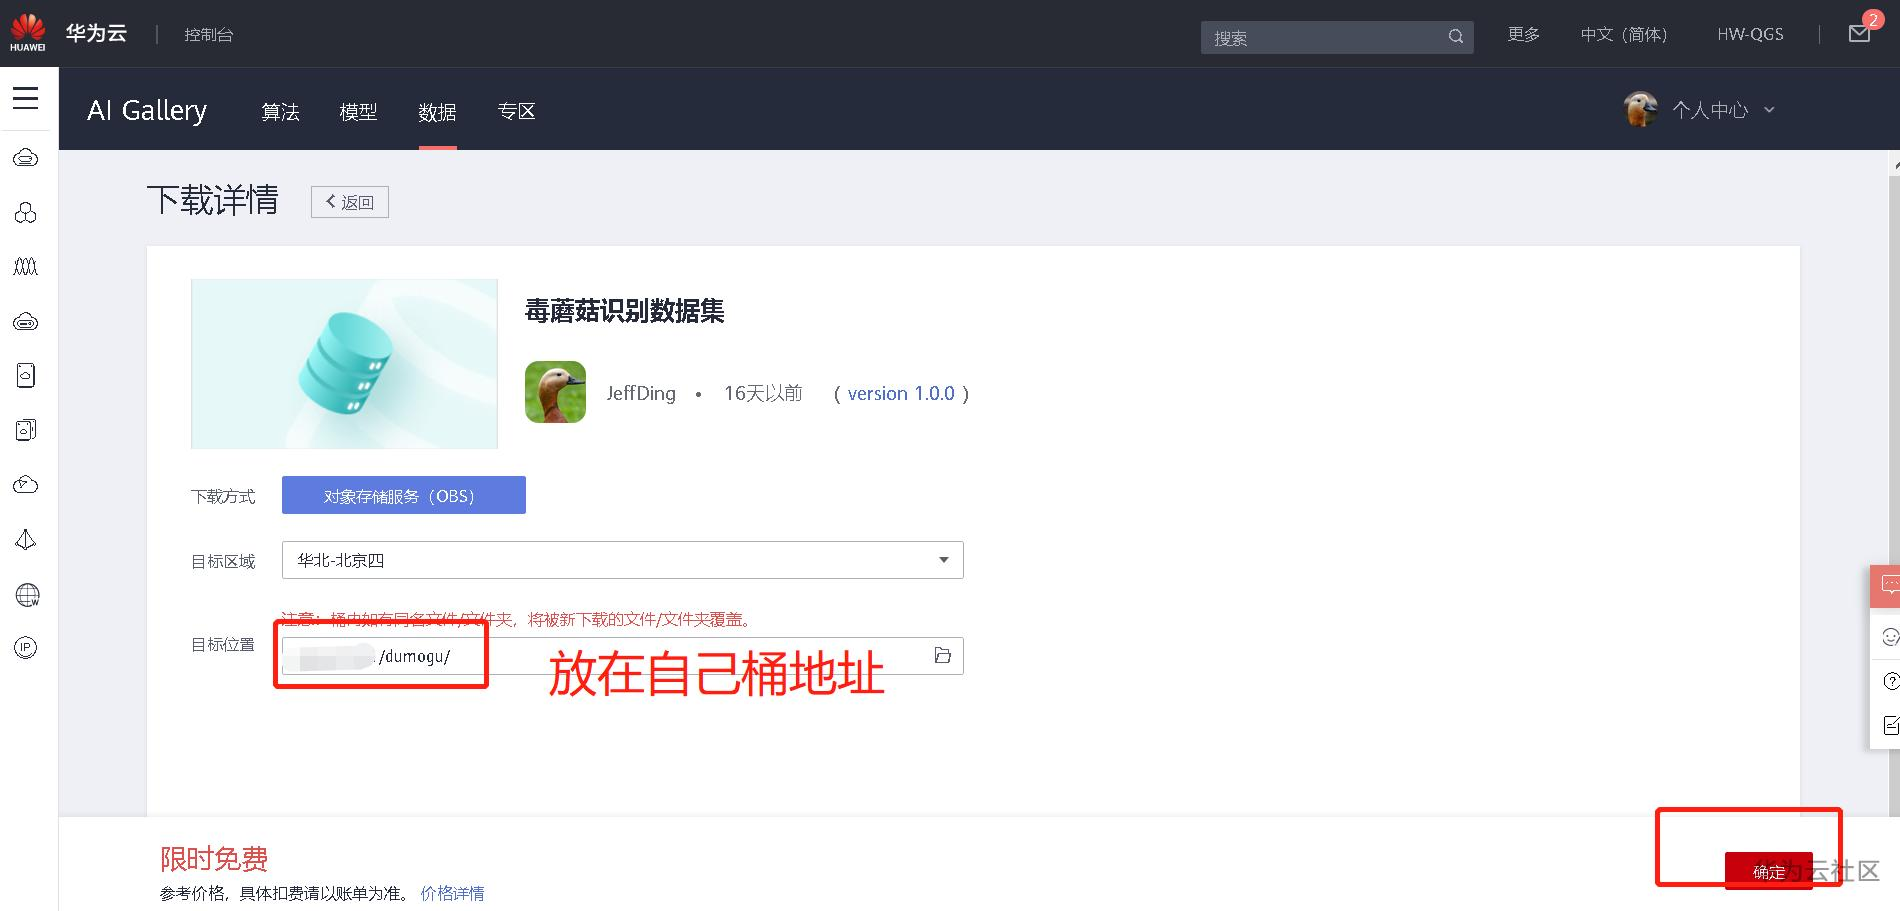
Task: Open the elastic cloud server sidebar icon
Action: point(27,157)
